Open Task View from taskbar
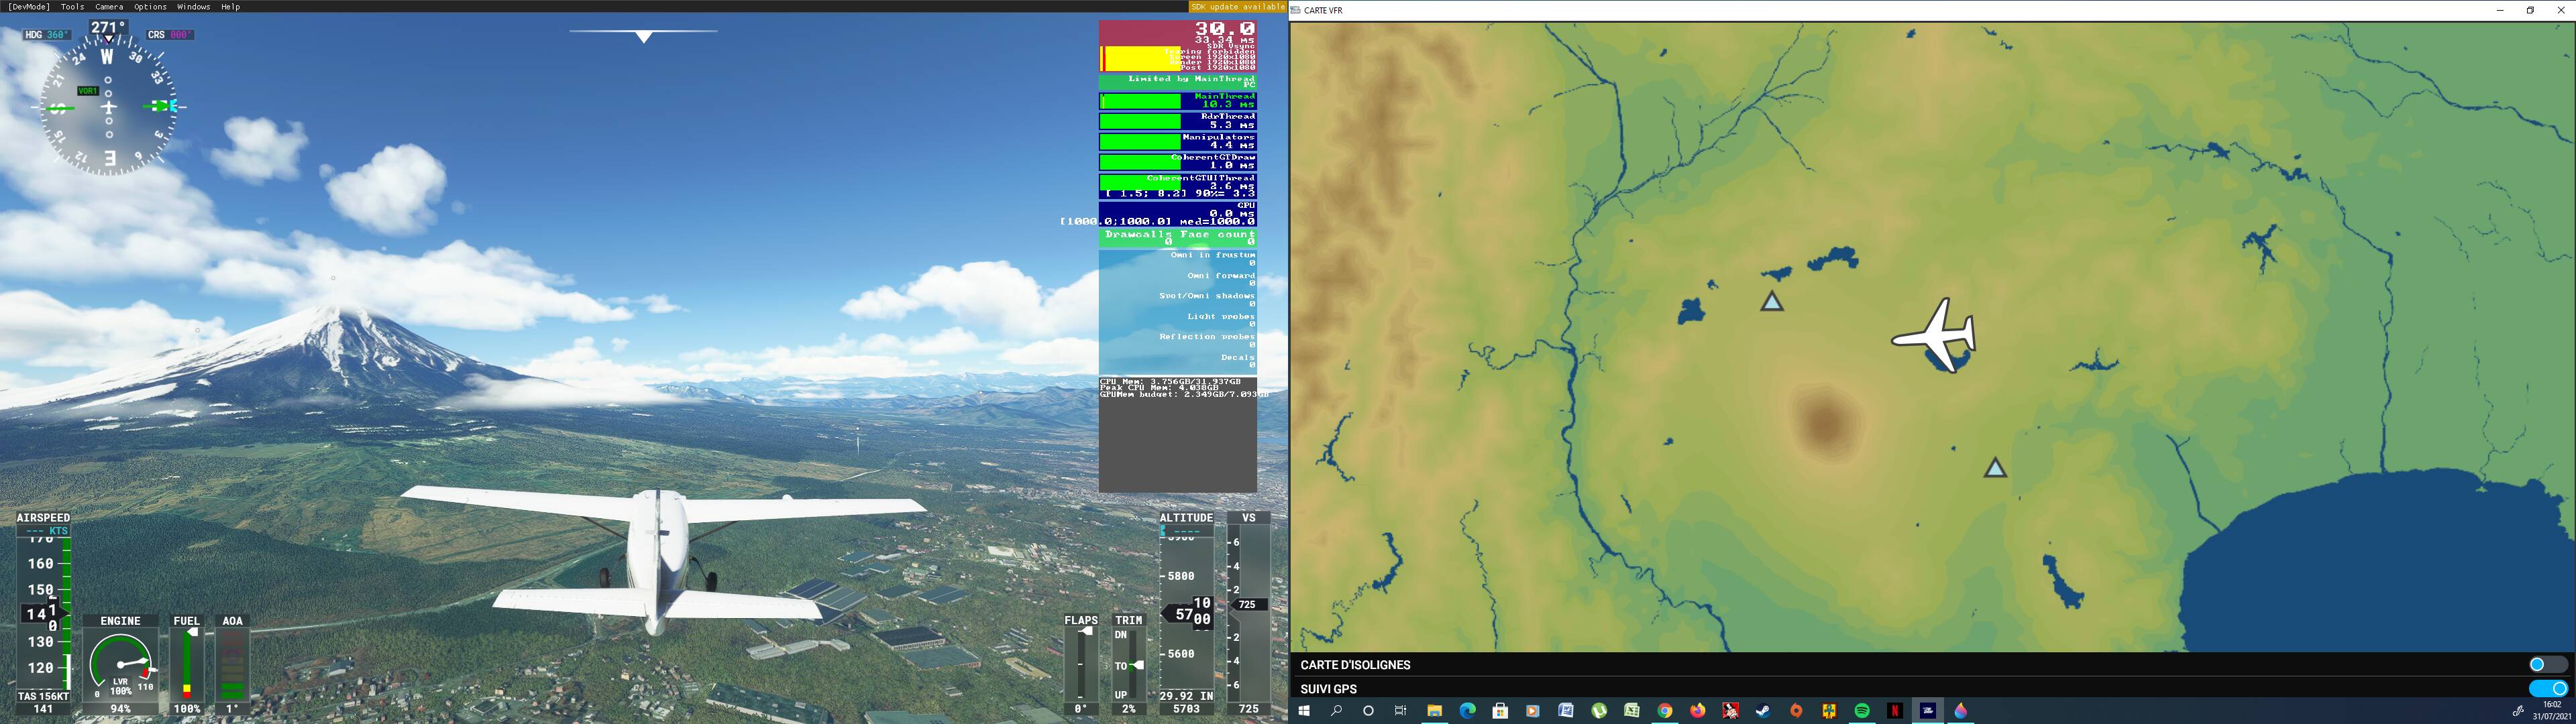Screen dimensions: 2576x724 tap(1401, 711)
